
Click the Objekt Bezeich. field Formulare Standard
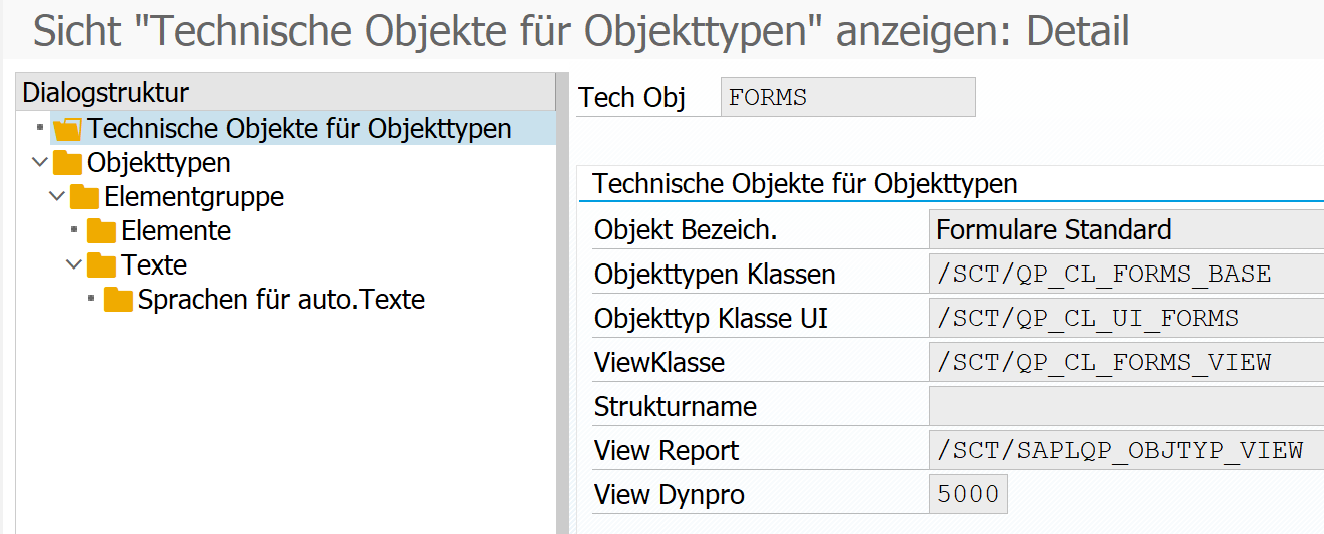[x=1126, y=229]
